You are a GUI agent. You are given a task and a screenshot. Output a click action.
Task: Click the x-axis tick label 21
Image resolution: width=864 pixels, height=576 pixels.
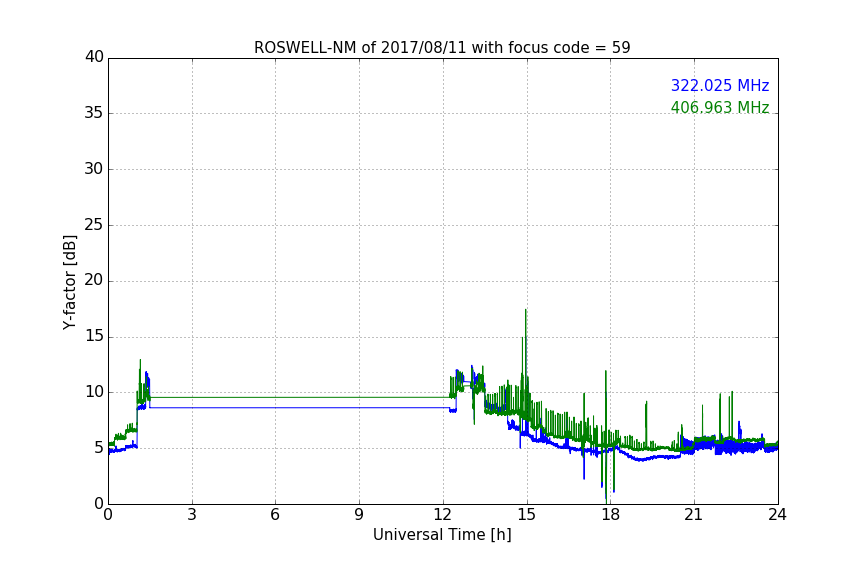point(694,515)
